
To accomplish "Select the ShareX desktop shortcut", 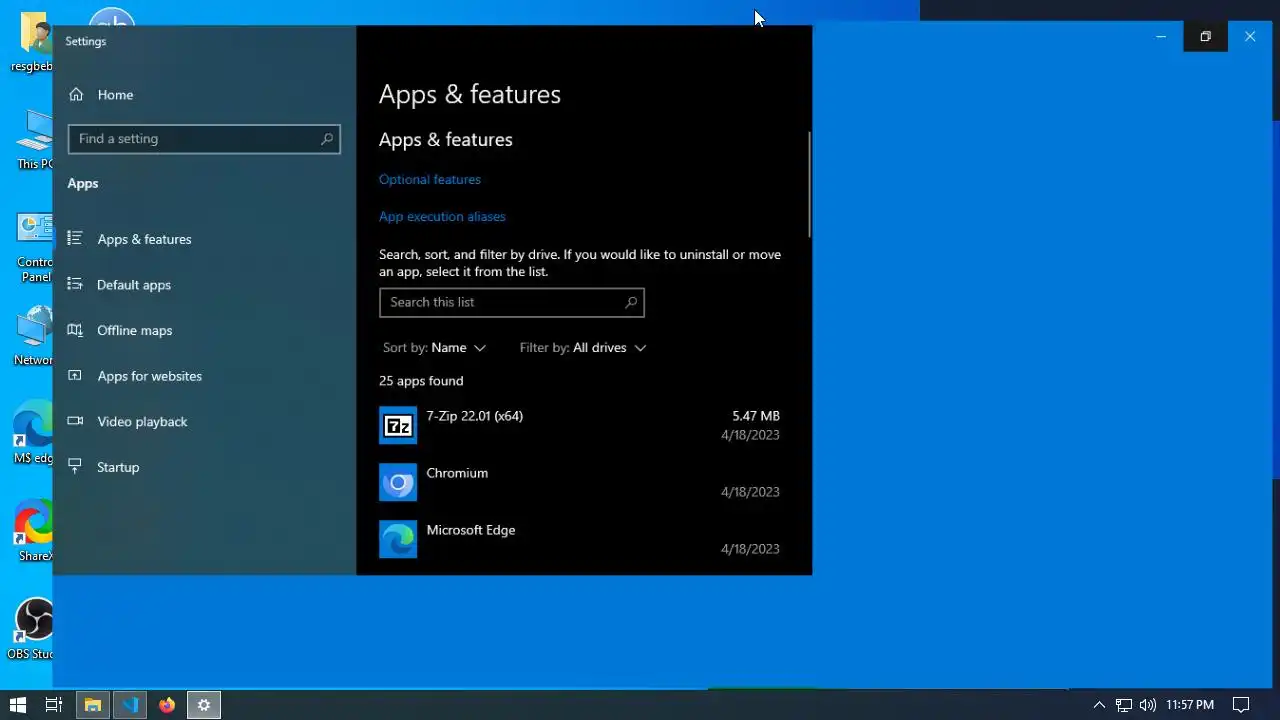I will pos(34,532).
